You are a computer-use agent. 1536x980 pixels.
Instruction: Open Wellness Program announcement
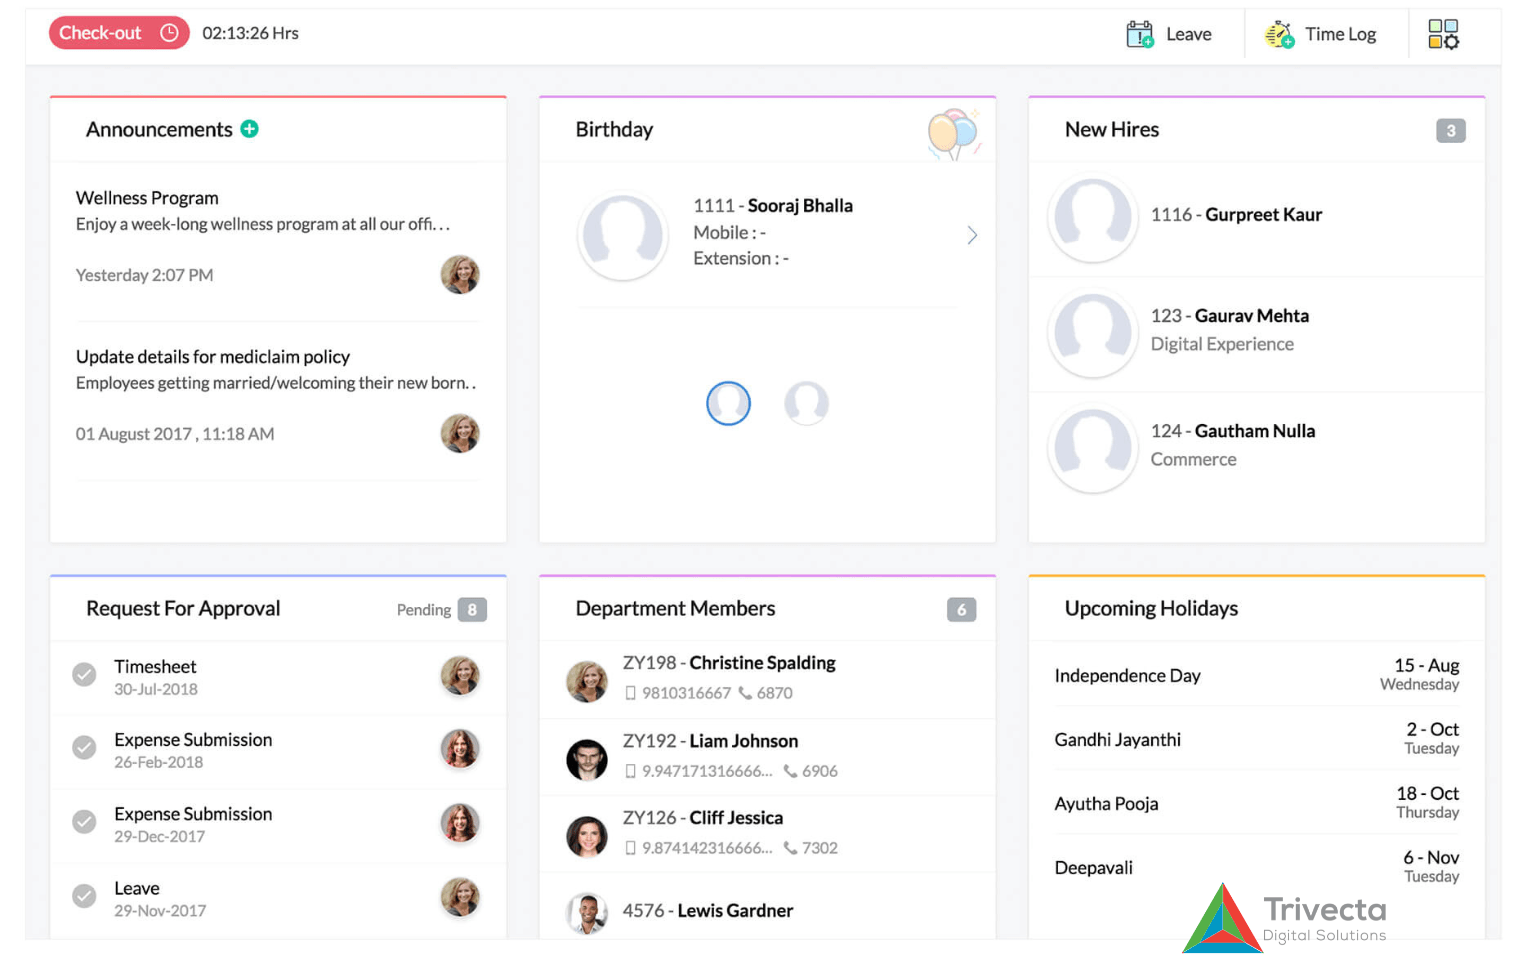pos(147,198)
